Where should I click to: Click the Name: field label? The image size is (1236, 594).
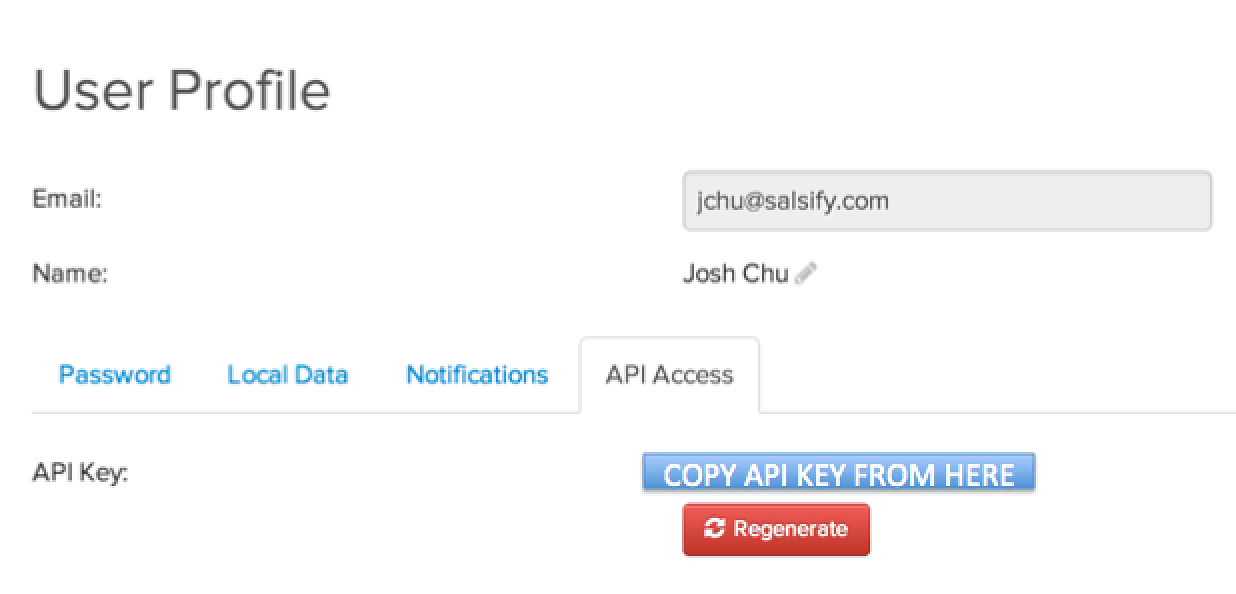coord(70,273)
